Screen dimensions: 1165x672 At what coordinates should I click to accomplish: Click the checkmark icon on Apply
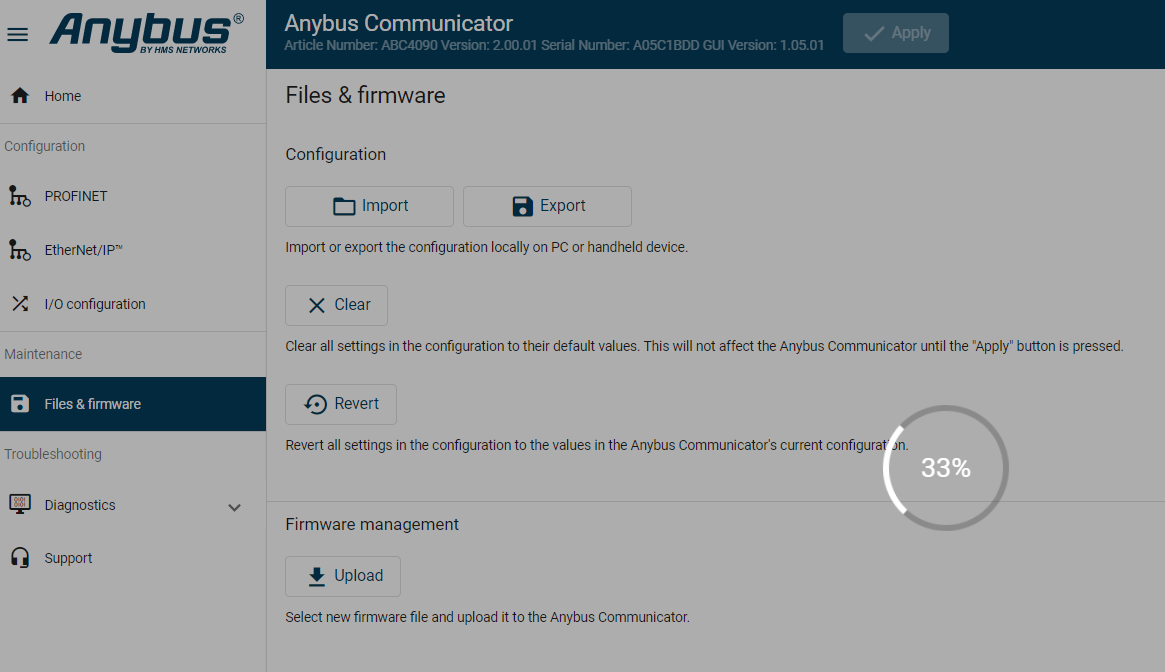[x=874, y=33]
